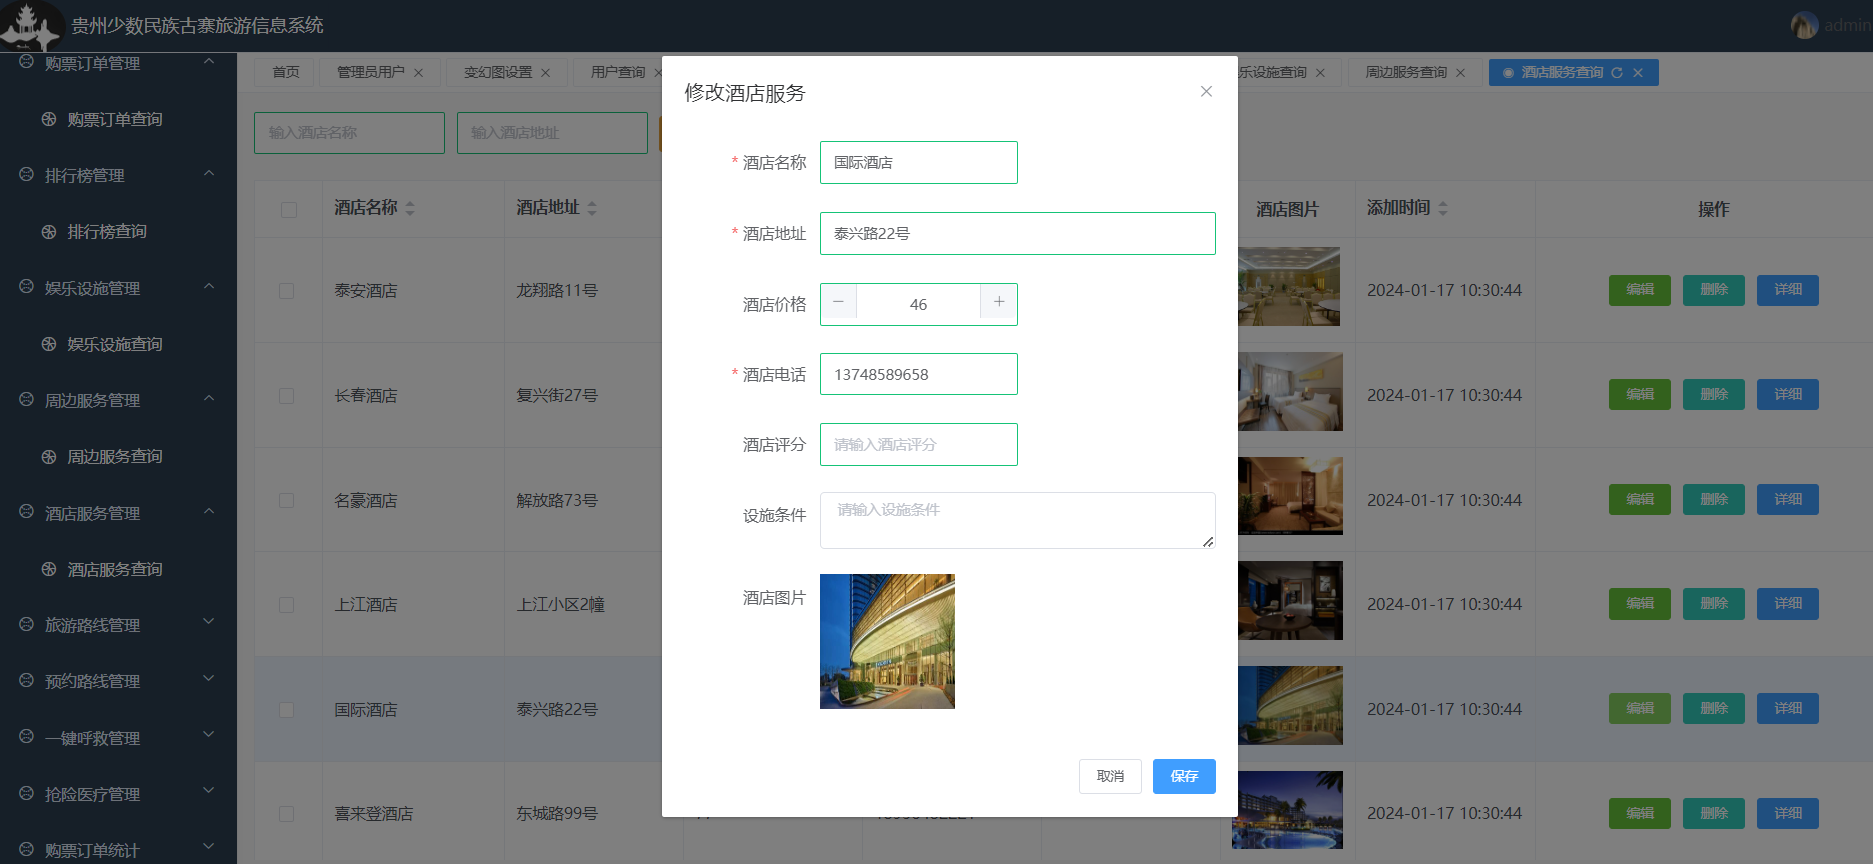Collapse the 周边服务管理 menu chevron
Screen dimensions: 1873x864
point(209,399)
